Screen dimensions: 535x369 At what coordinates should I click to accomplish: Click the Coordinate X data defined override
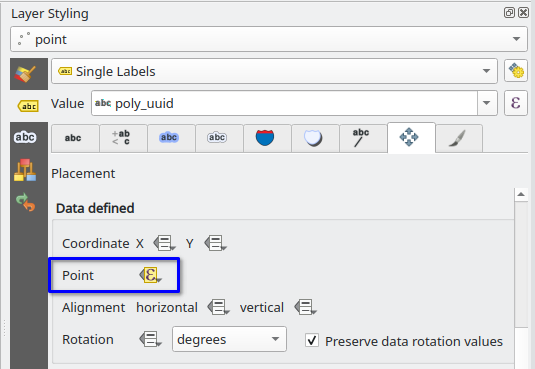164,243
